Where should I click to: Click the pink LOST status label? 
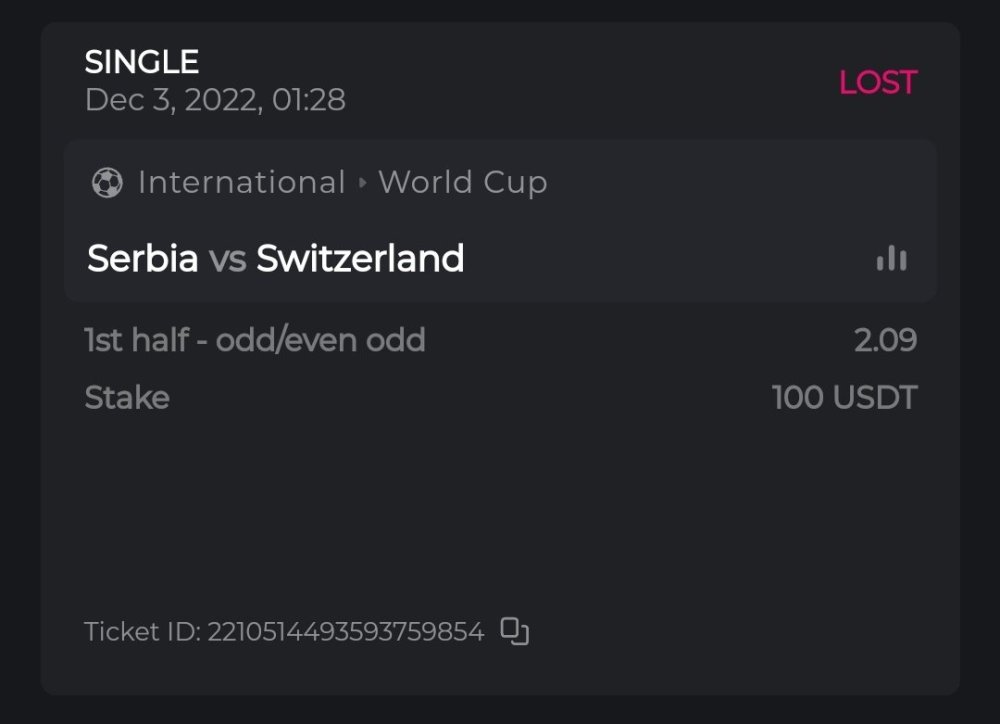[877, 82]
